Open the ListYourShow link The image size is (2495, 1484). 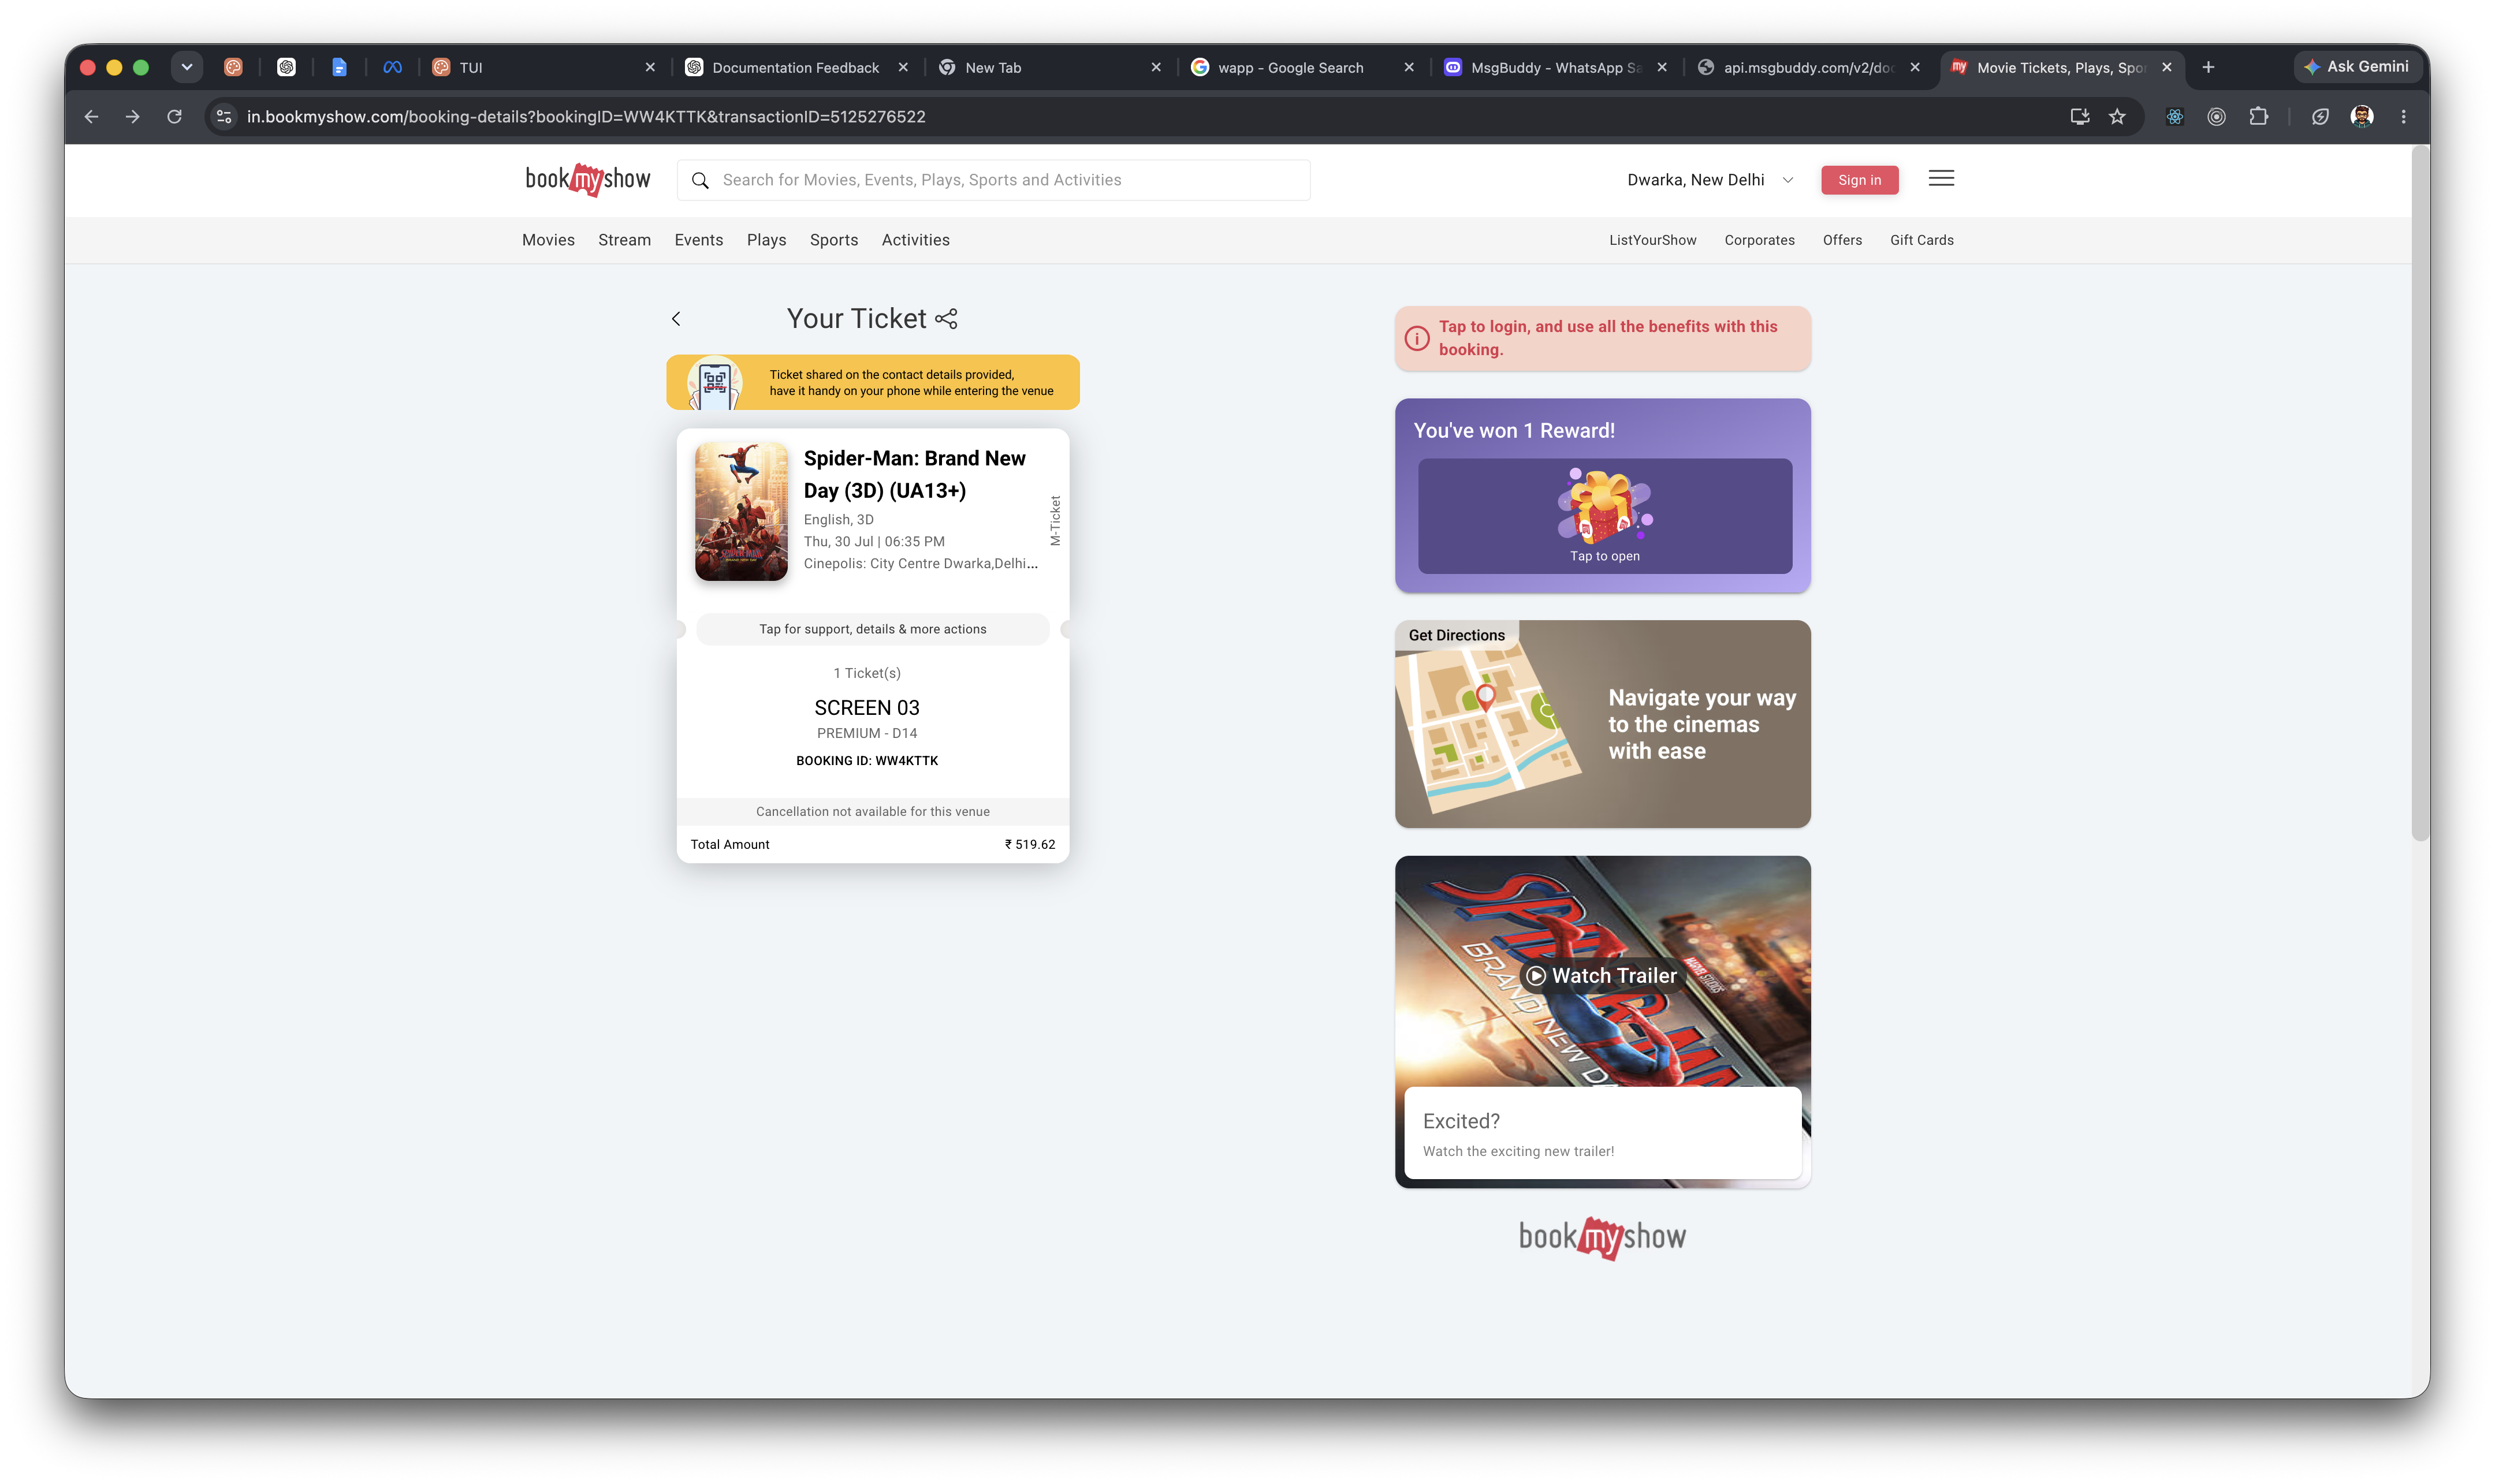[x=1653, y=240]
